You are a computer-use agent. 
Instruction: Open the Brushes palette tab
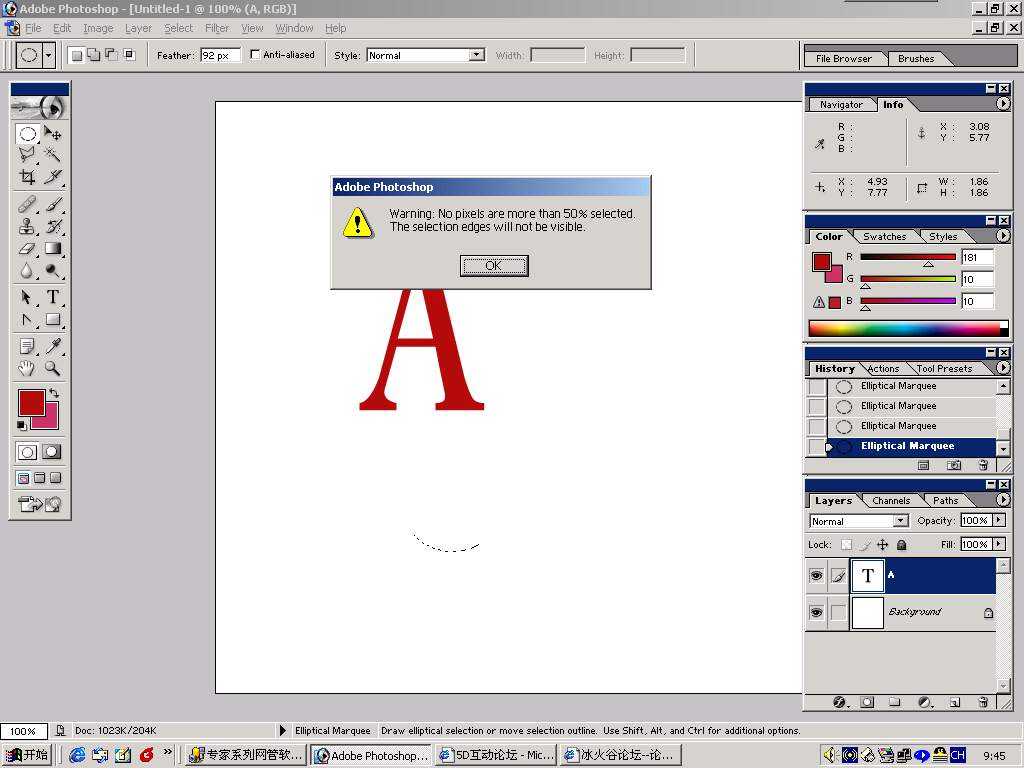click(x=916, y=58)
